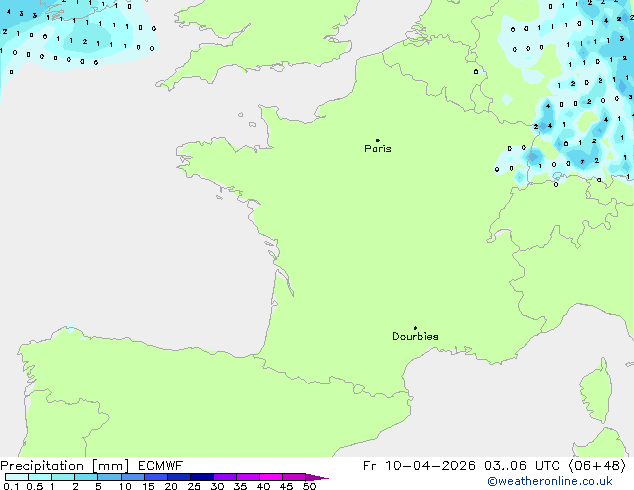This screenshot has width=634, height=490.
Task: Click the 0.1–0.5 mm legend swatch
Action: click(17, 477)
